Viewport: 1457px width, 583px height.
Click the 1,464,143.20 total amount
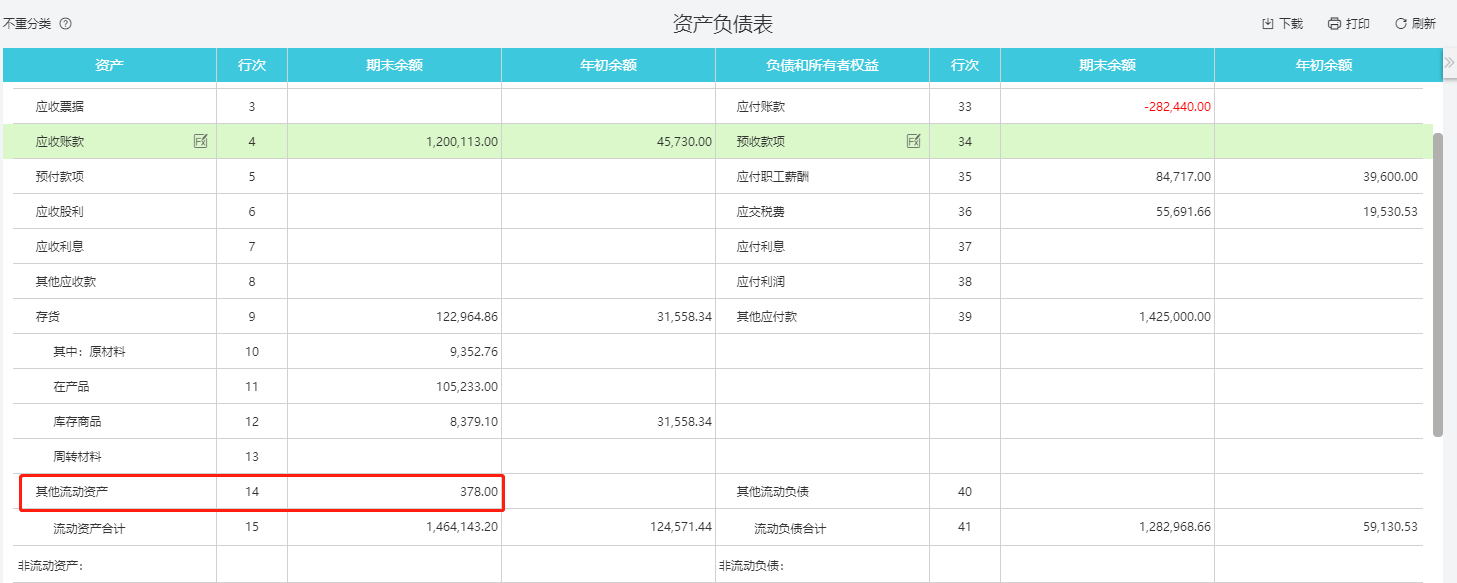pyautogui.click(x=462, y=526)
